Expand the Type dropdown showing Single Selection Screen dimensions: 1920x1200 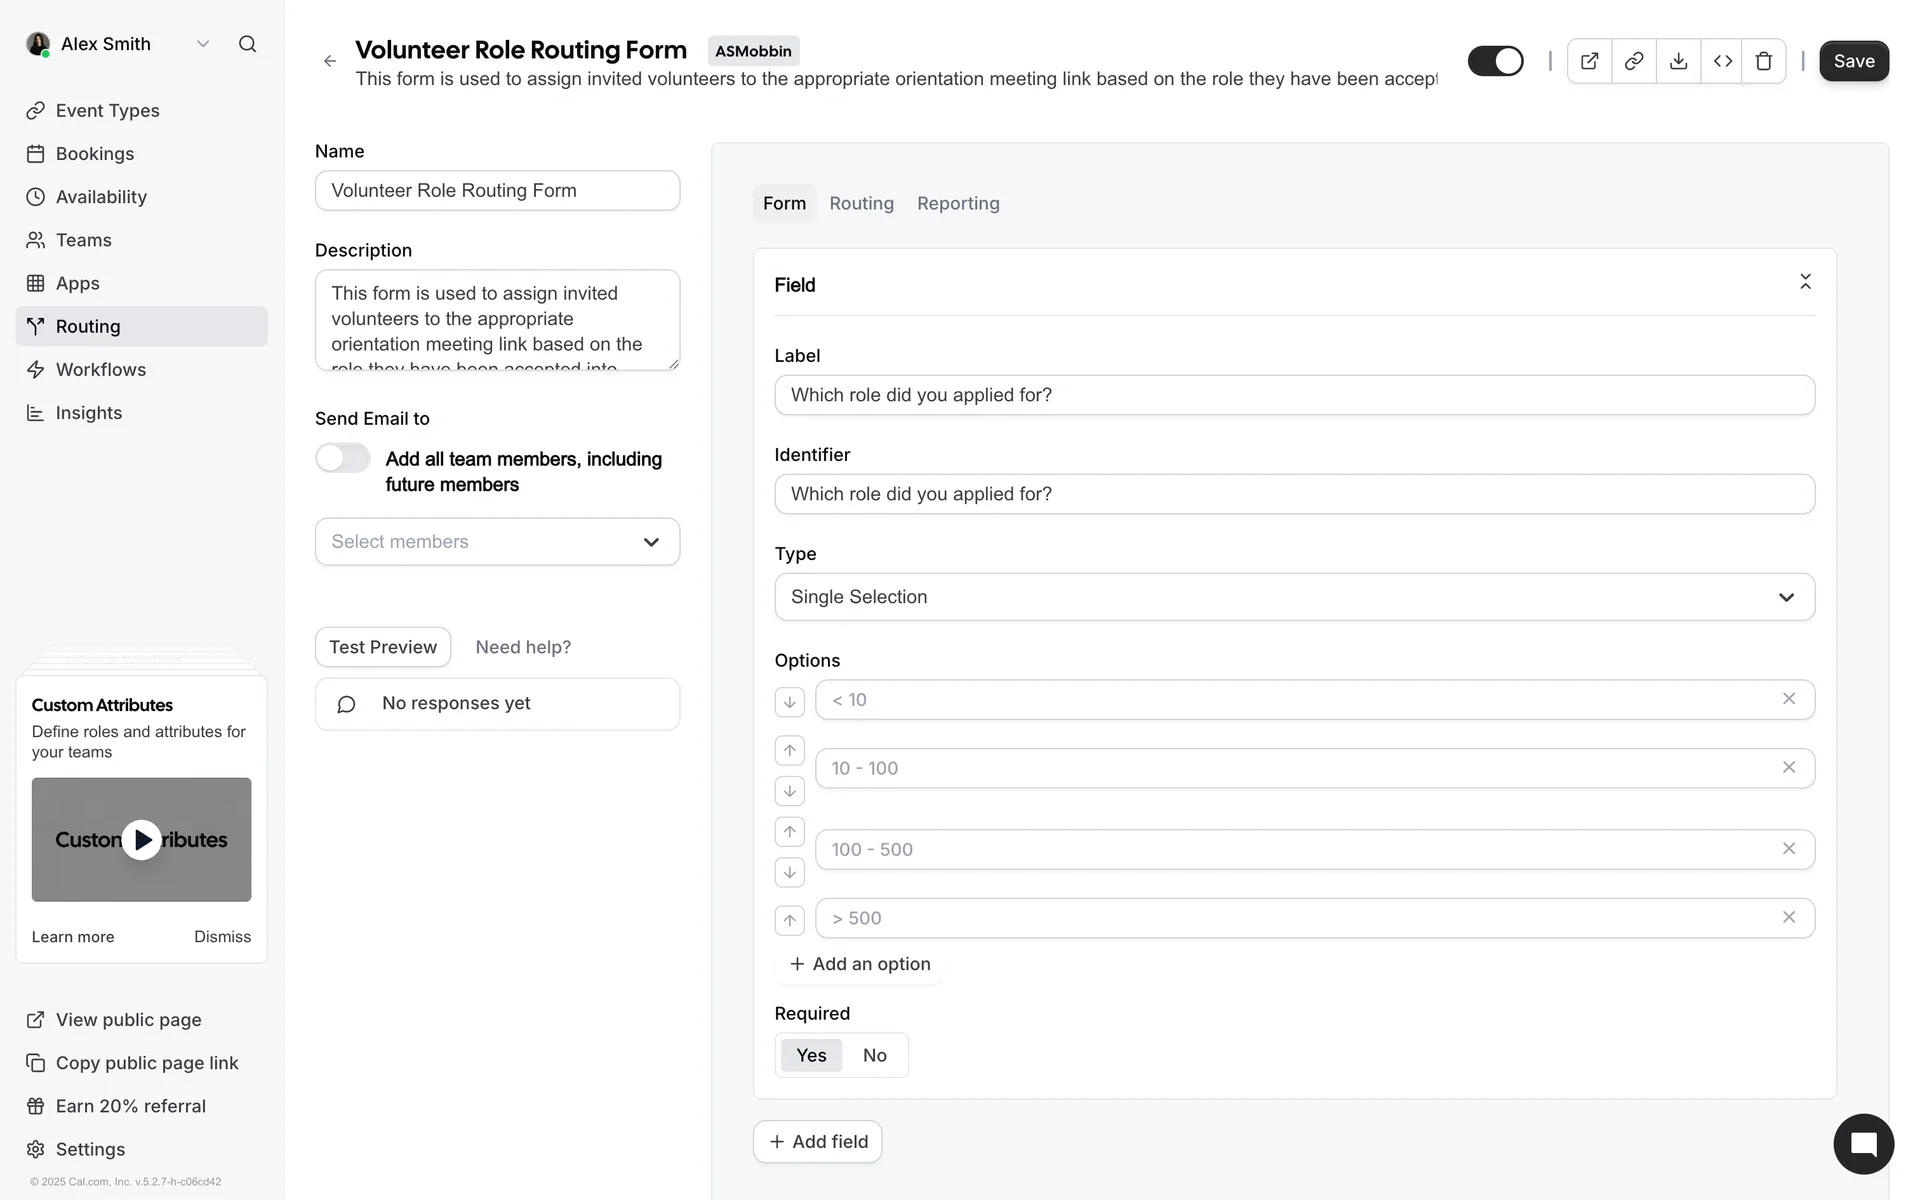pos(1294,597)
